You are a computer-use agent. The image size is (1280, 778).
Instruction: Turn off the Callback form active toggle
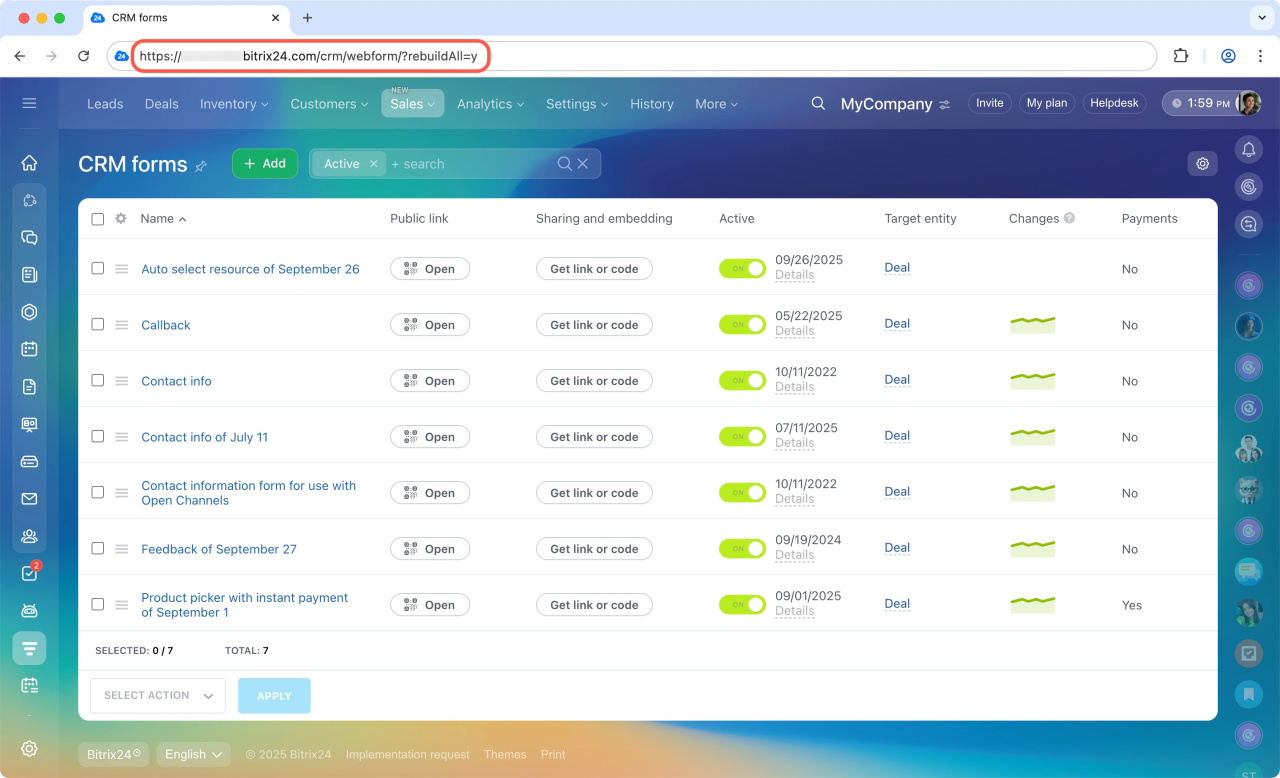[x=742, y=325]
